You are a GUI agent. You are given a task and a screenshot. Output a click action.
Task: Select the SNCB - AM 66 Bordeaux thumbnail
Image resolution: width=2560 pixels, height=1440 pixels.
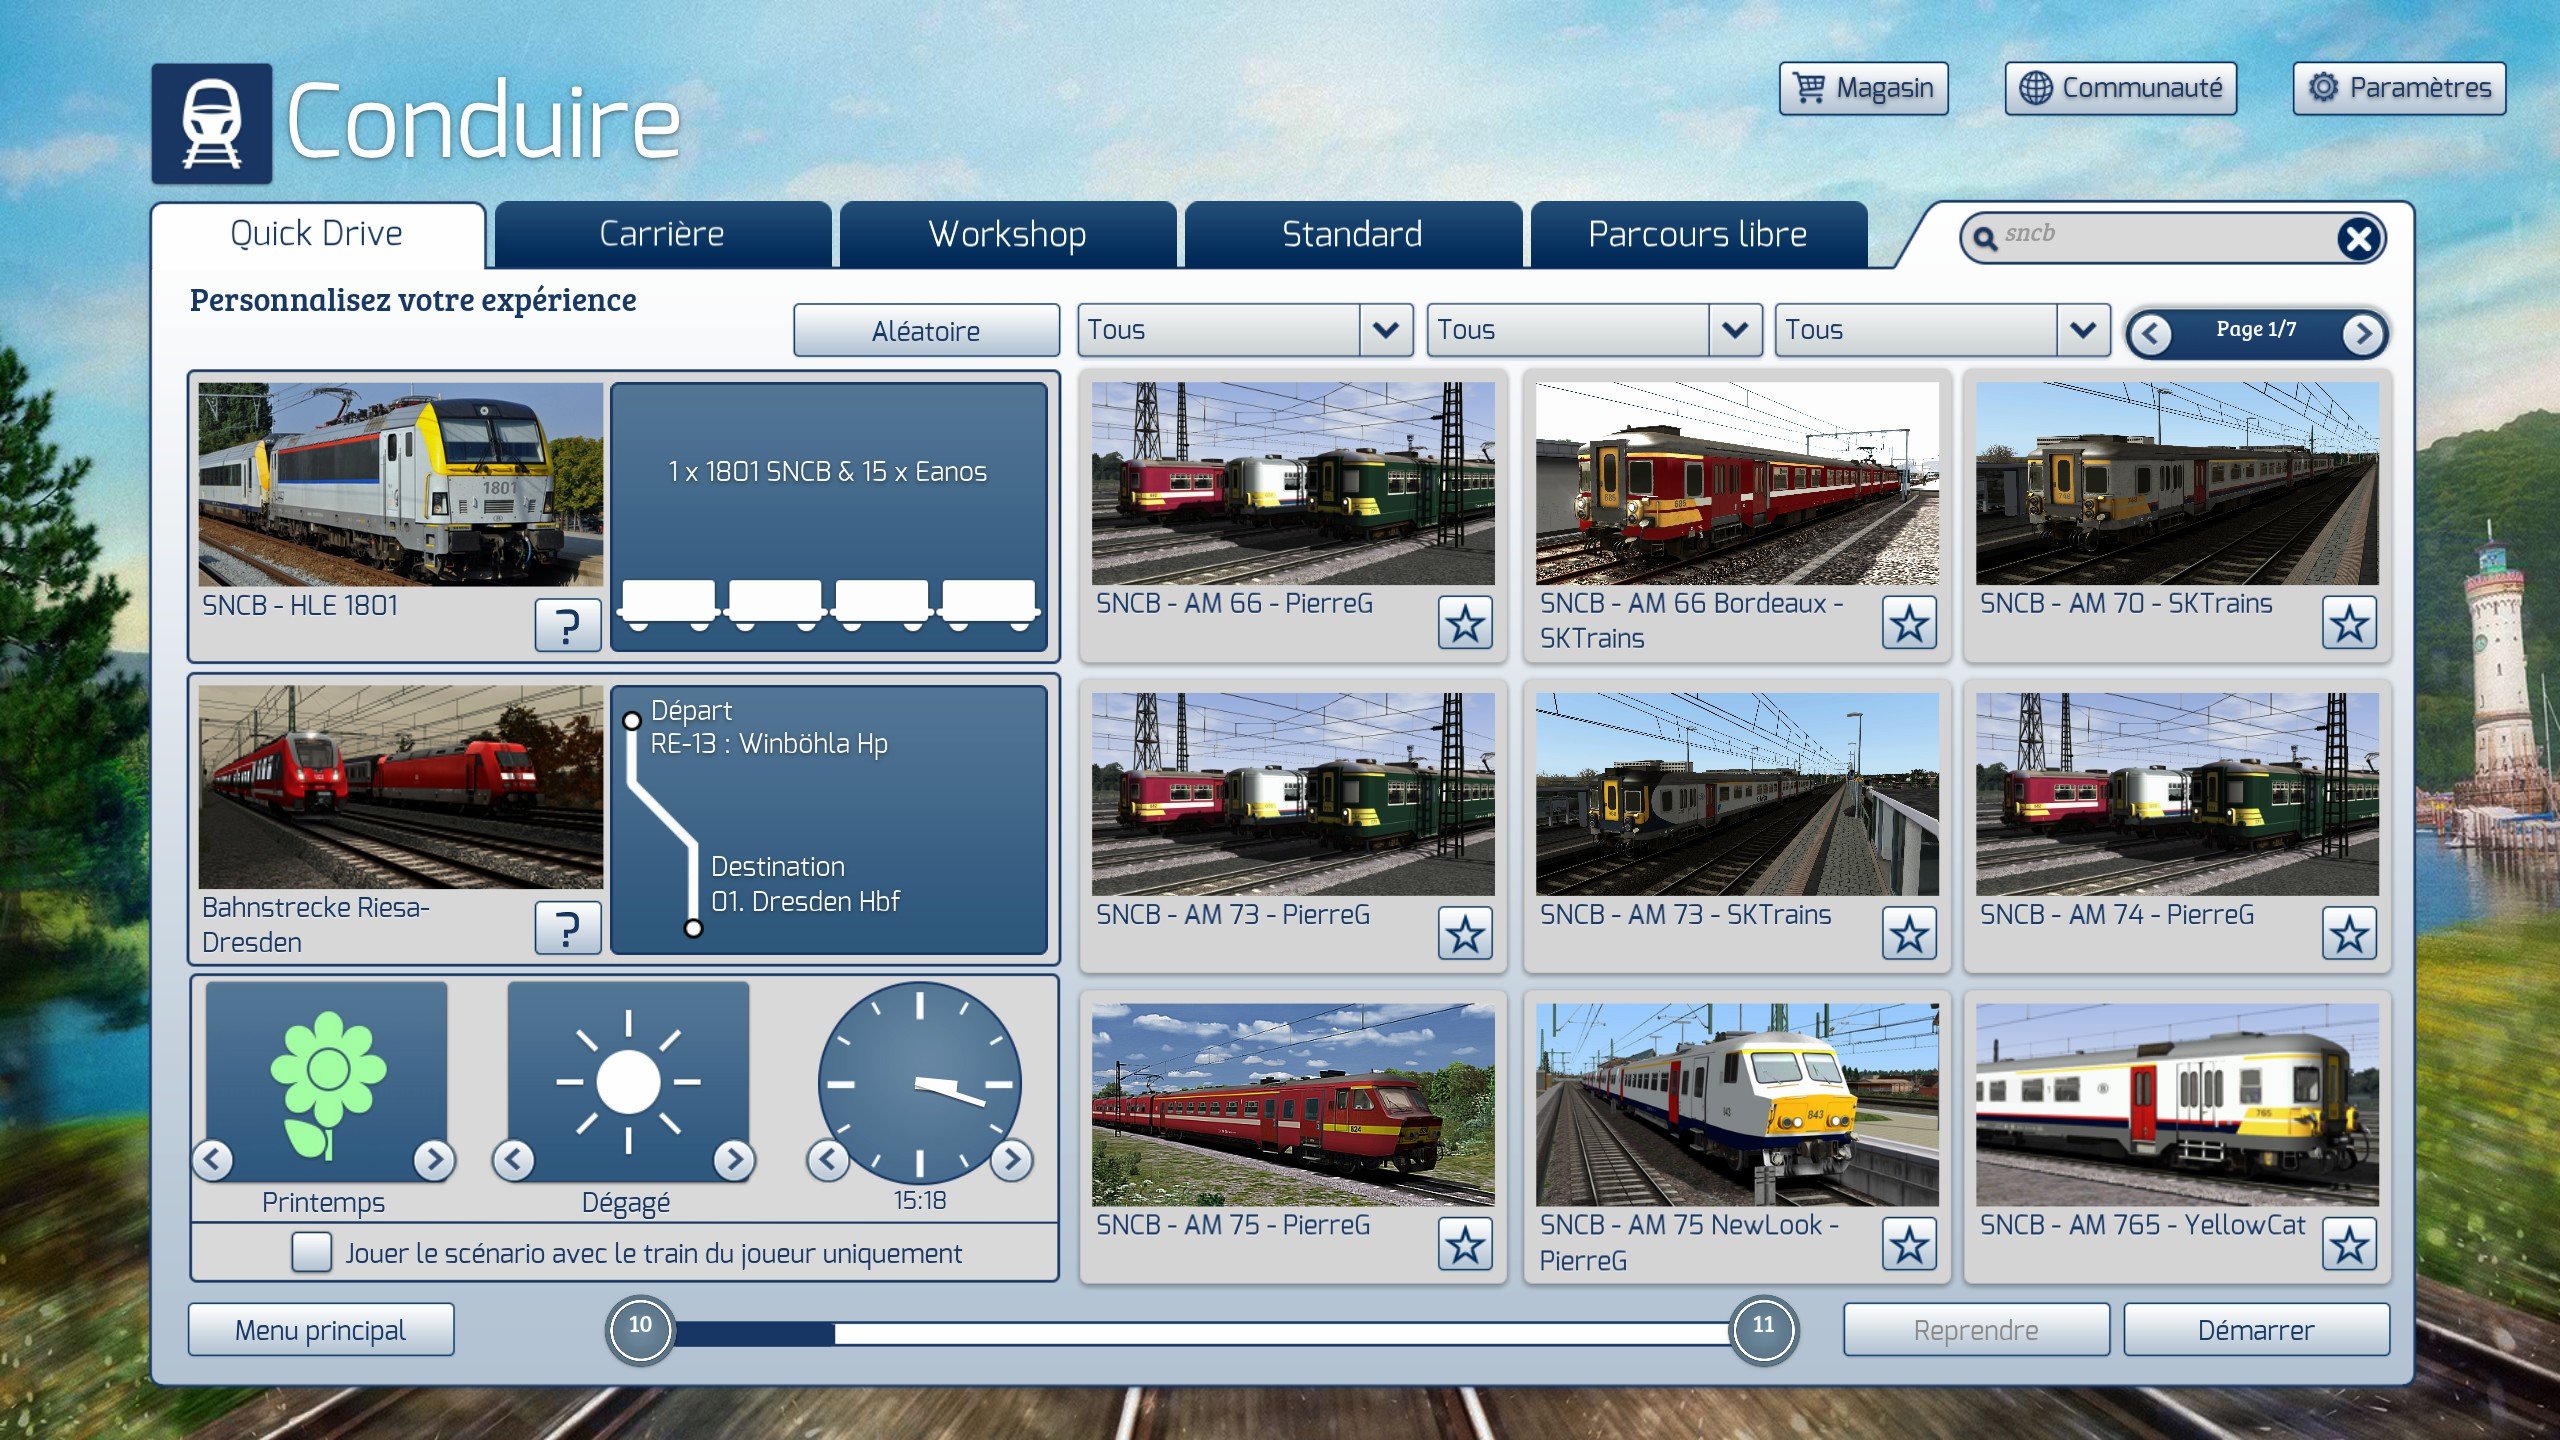click(x=1737, y=484)
